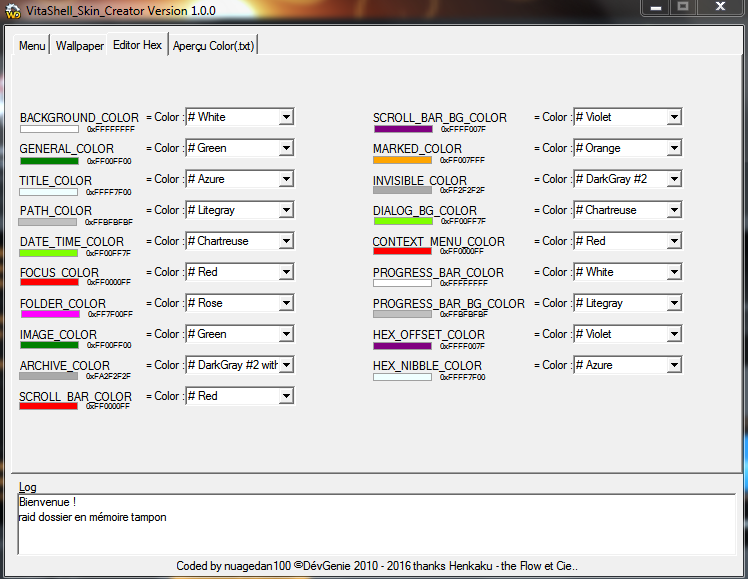Image resolution: width=748 pixels, height=579 pixels.
Task: Click the green IMAGE_COLOR swatch
Action: tap(49, 345)
